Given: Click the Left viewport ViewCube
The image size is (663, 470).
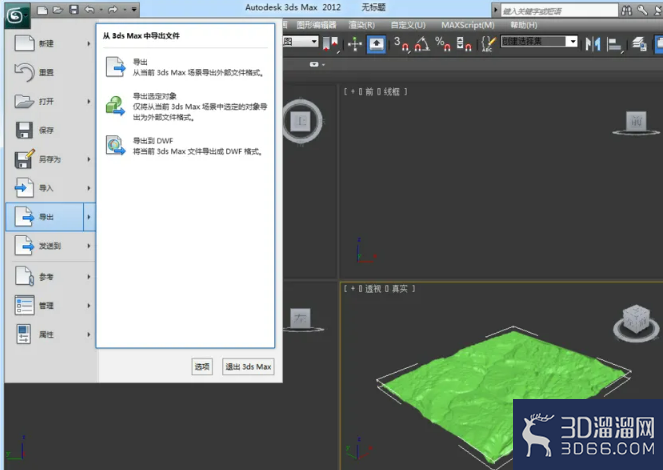Looking at the screenshot, I should pyautogui.click(x=301, y=319).
